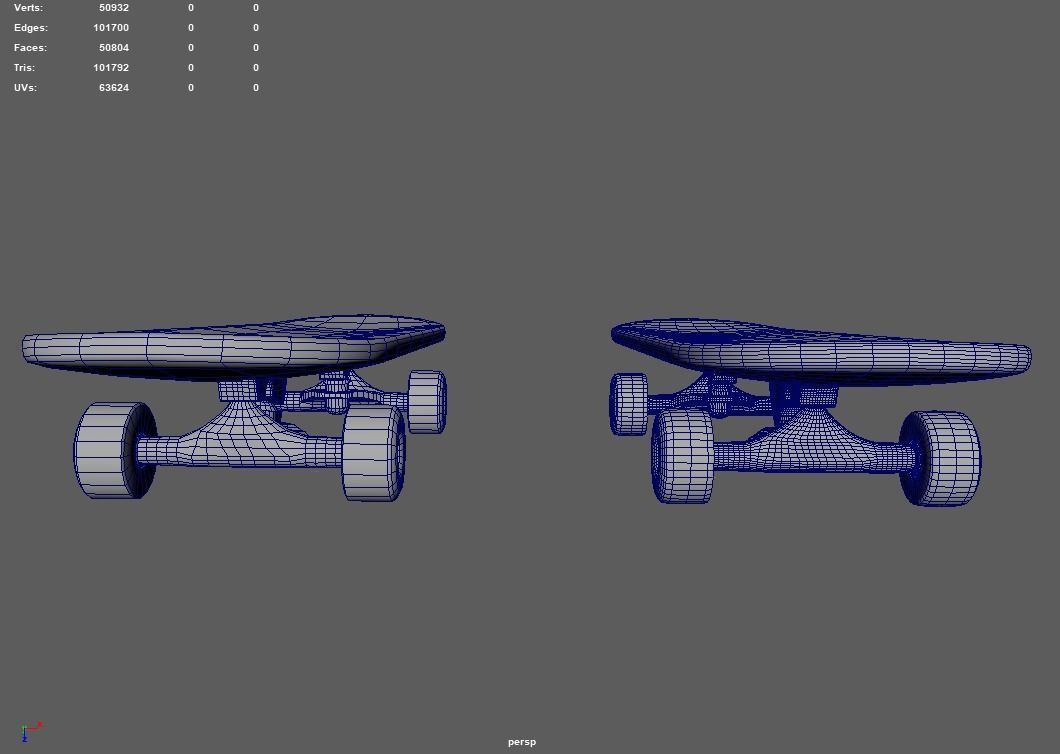
Task: Click the Edges: label in heads-up display
Action: tap(30, 28)
